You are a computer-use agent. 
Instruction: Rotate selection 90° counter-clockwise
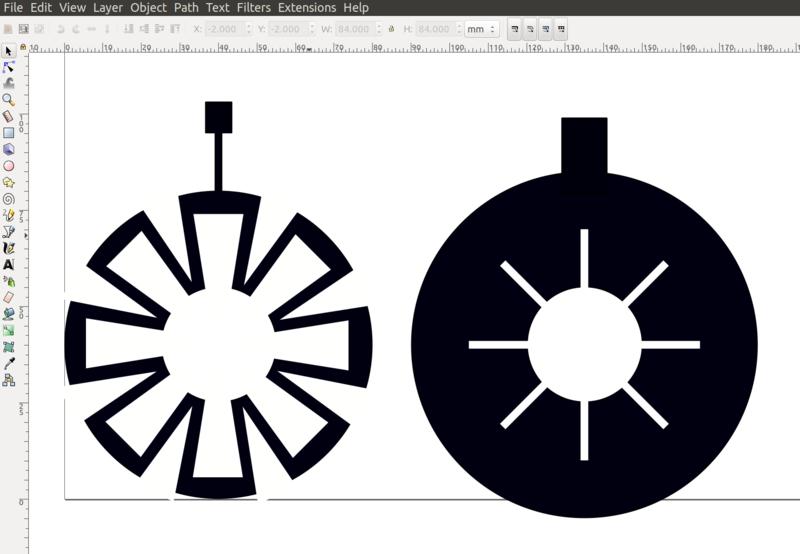61,29
